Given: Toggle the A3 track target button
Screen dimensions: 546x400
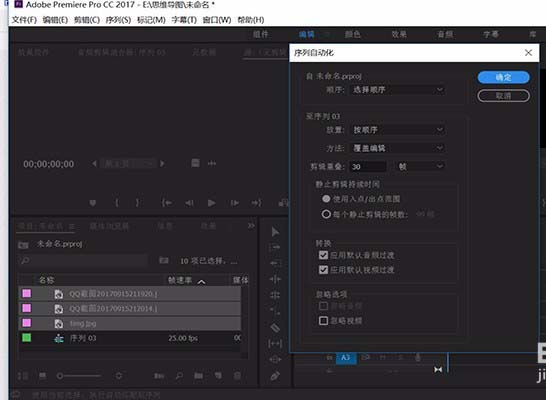Looking at the screenshot, I should 346,358.
